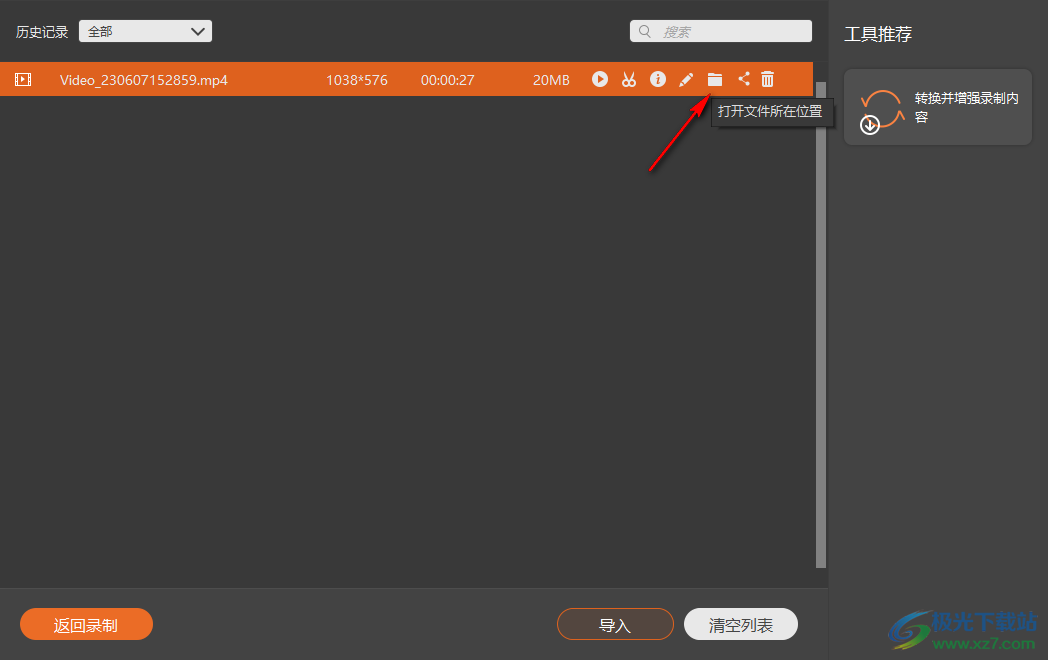Play the Video_230607152859.mp4 recording
This screenshot has height=660, width=1048.
(x=600, y=80)
